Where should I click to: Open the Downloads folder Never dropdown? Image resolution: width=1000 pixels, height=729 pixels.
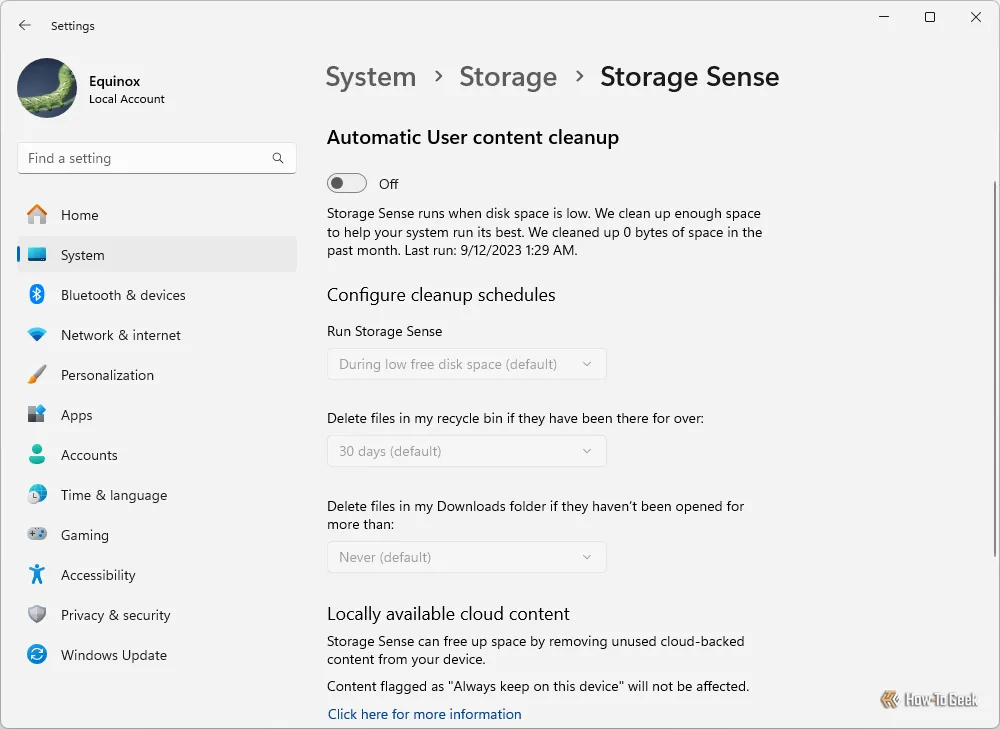click(x=466, y=557)
